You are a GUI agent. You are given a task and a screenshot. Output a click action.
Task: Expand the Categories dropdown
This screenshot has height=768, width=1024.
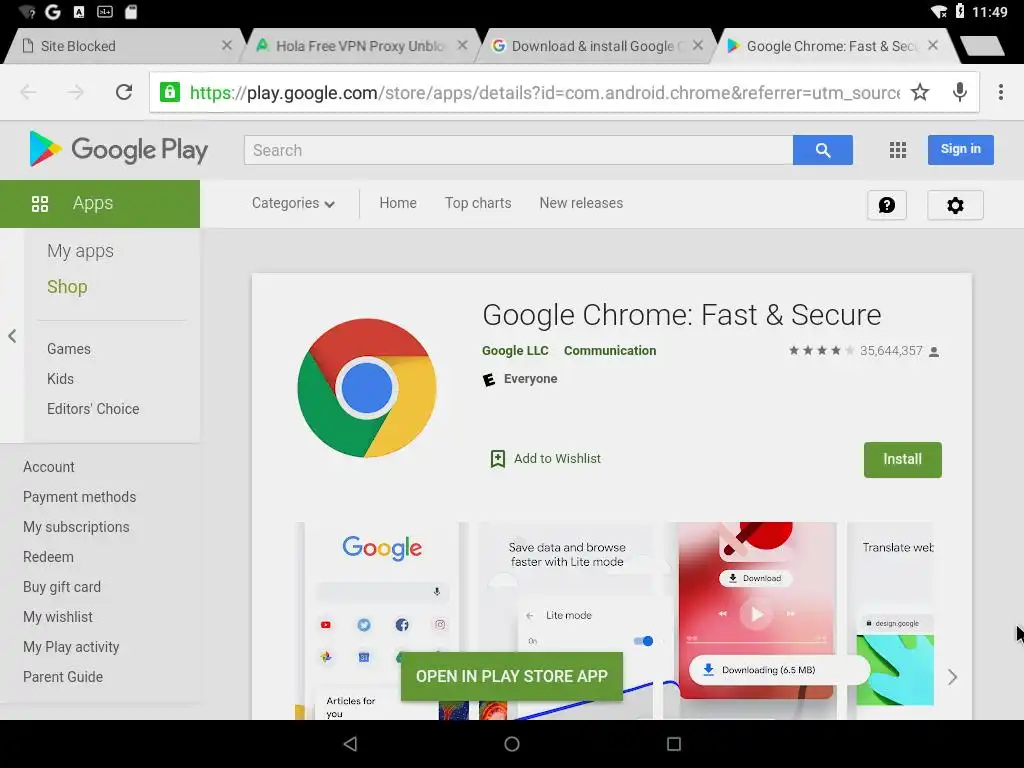coord(293,203)
